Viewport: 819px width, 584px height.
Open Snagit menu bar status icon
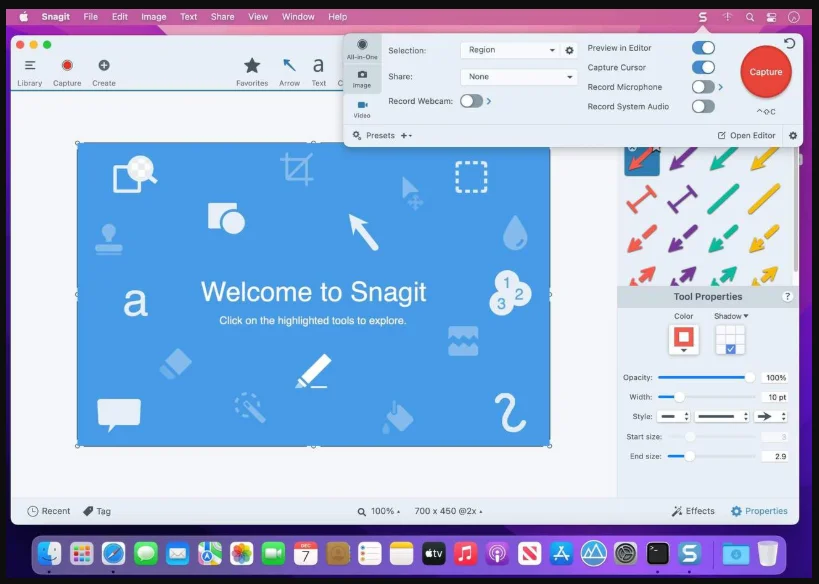(703, 17)
